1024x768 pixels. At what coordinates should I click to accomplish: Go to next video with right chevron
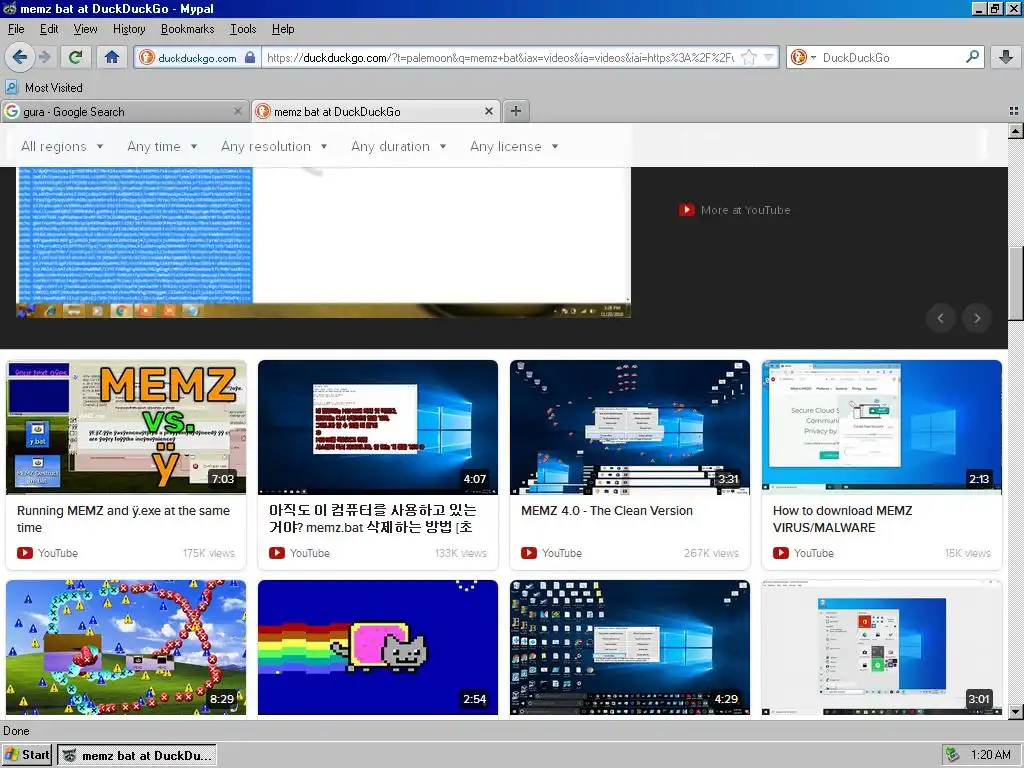tap(977, 318)
